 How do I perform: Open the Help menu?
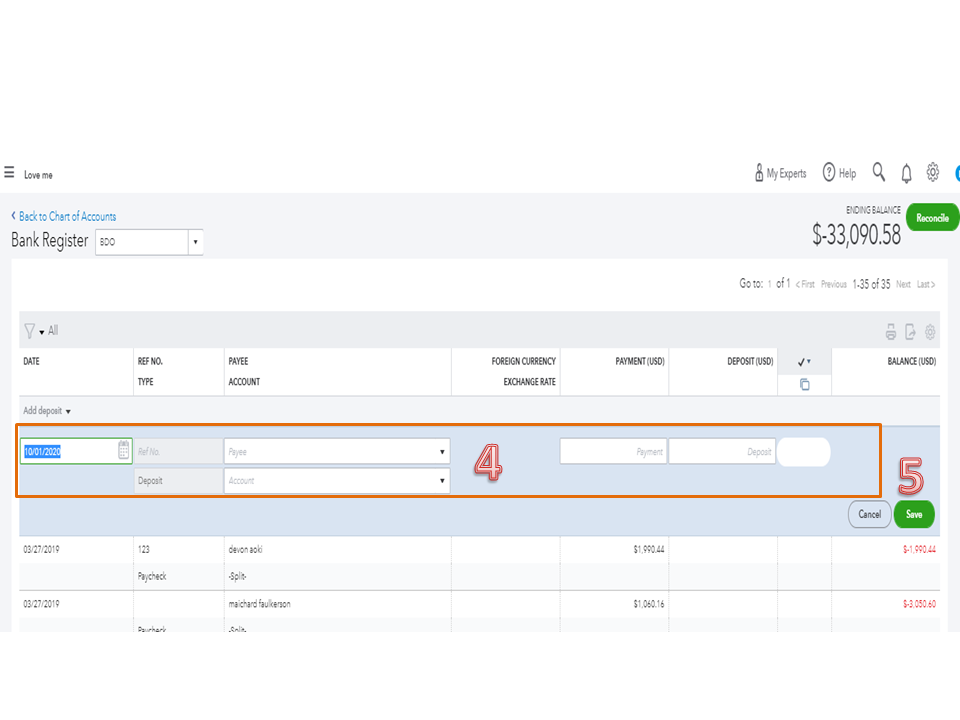[x=839, y=173]
